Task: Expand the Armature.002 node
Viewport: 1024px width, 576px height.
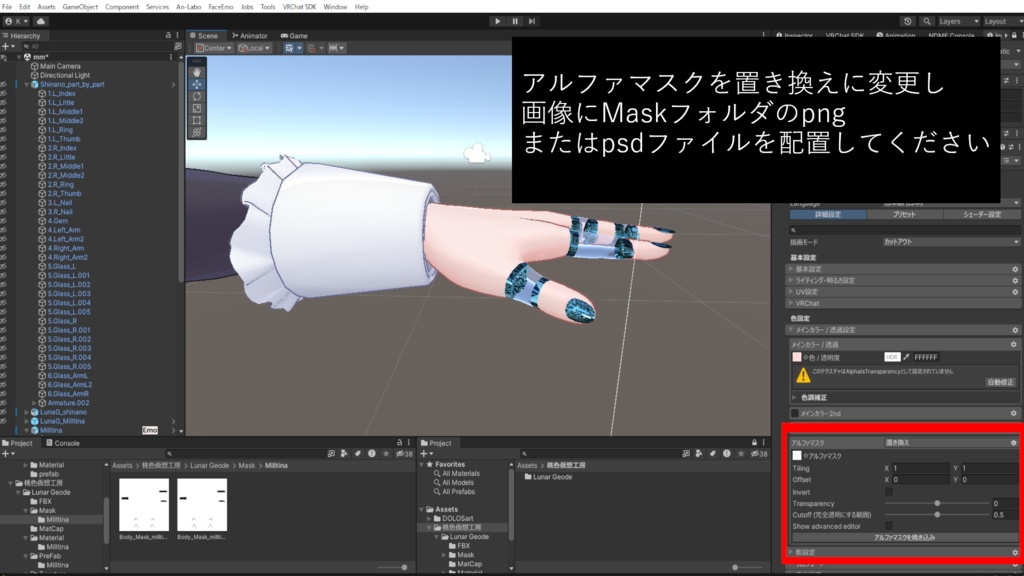Action: pyautogui.click(x=35, y=403)
